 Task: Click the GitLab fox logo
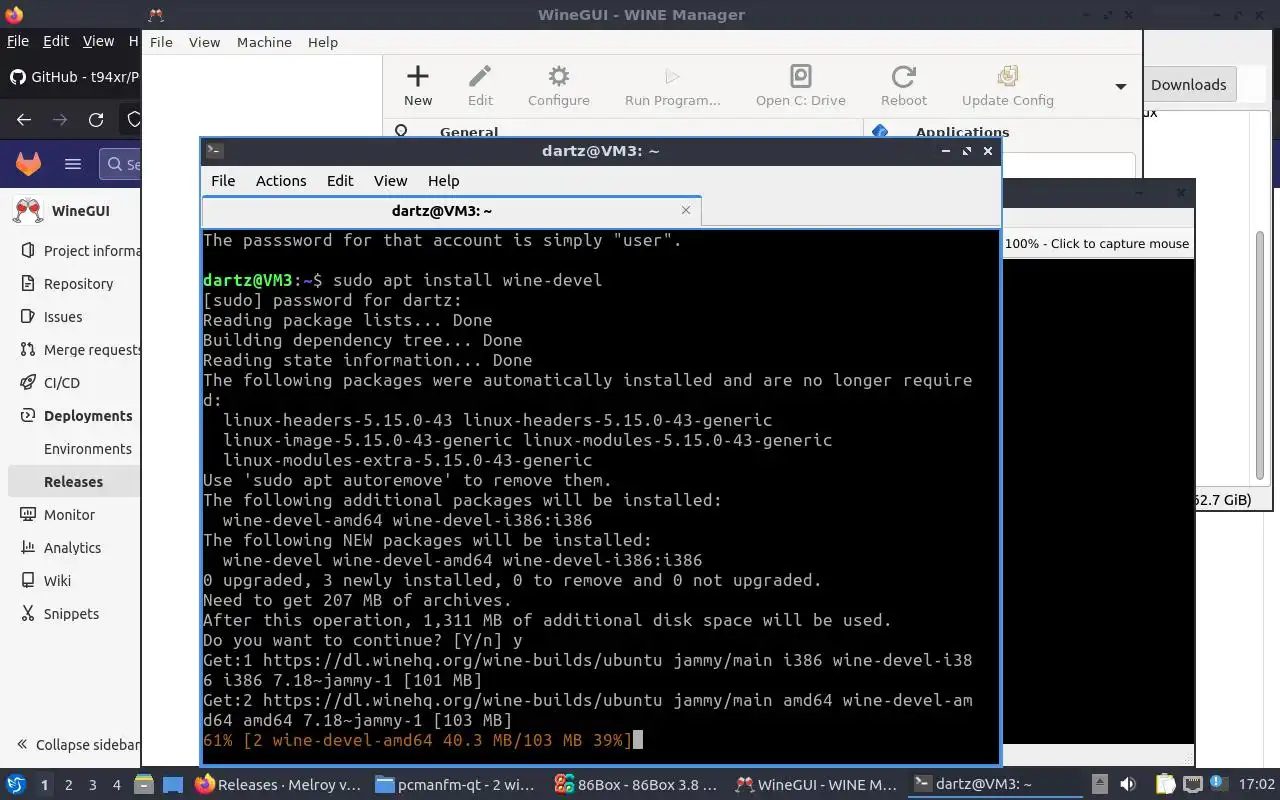coord(28,164)
